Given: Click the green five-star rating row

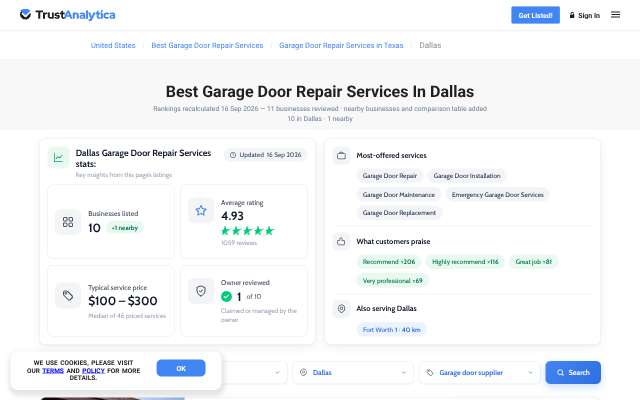Looking at the screenshot, I should 247,231.
